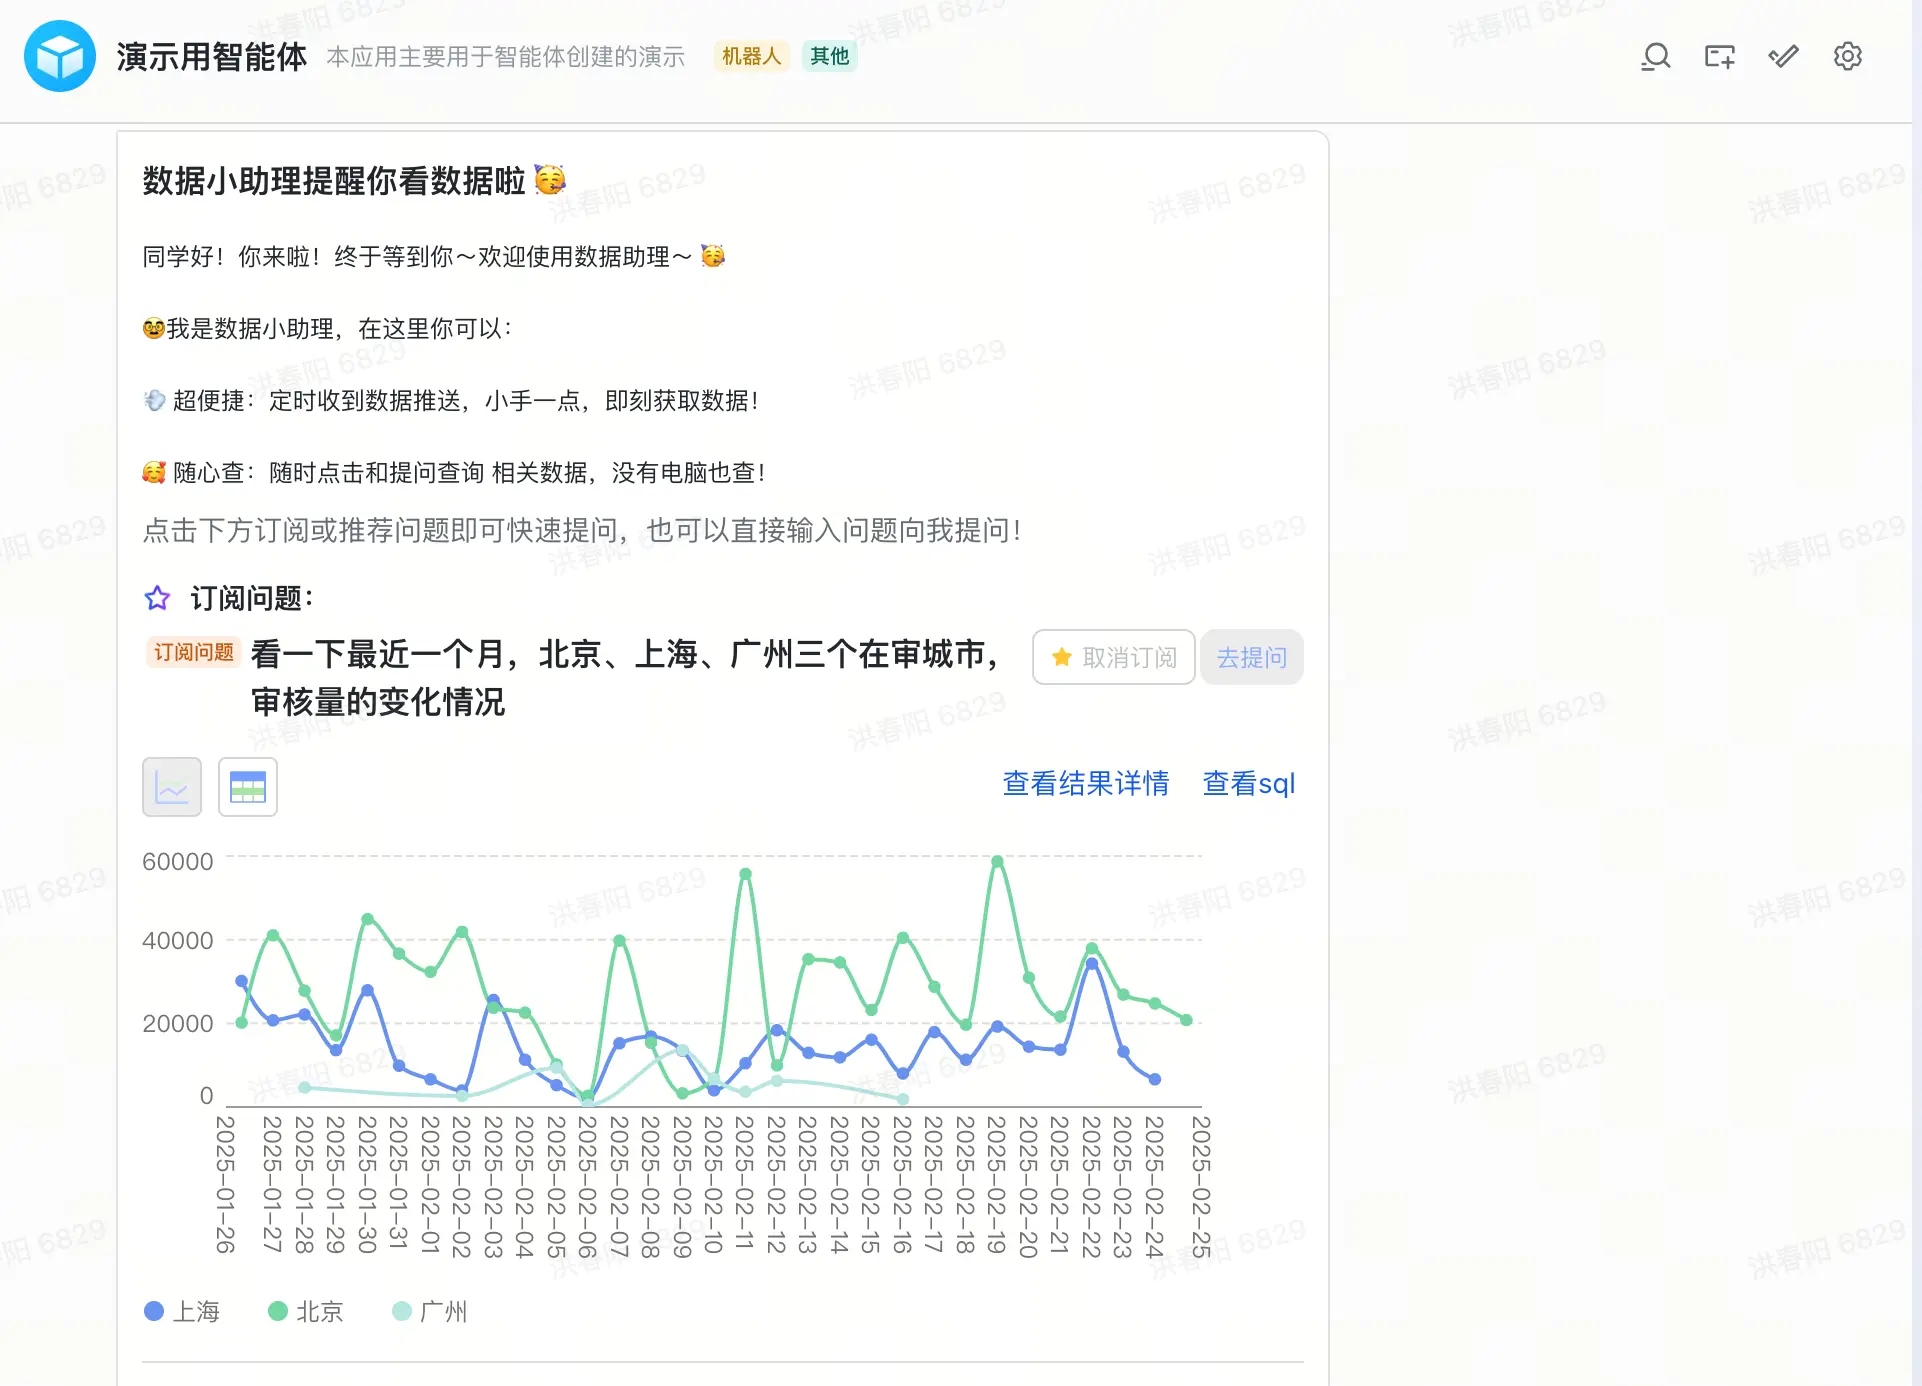This screenshot has height=1386, width=1922.
Task: Click the app description 本应用主要用于智能体创建的演示
Action: click(x=506, y=57)
